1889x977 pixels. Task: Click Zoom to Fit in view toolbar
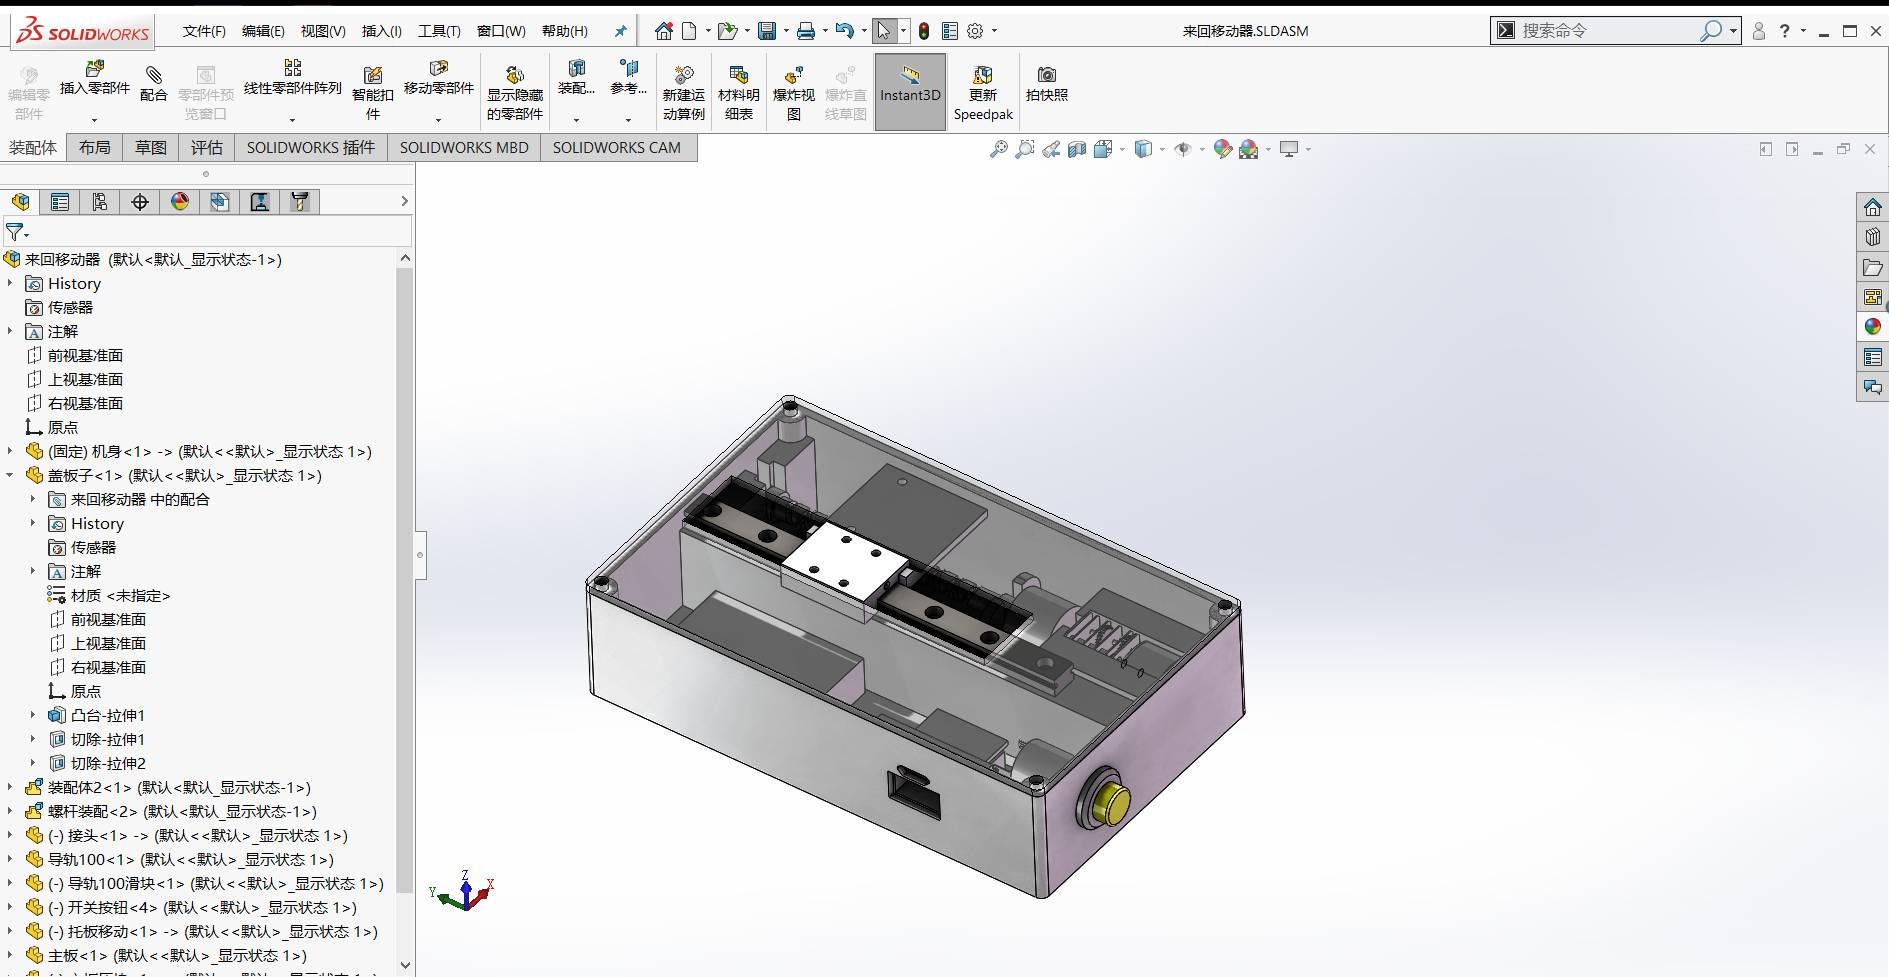[999, 149]
